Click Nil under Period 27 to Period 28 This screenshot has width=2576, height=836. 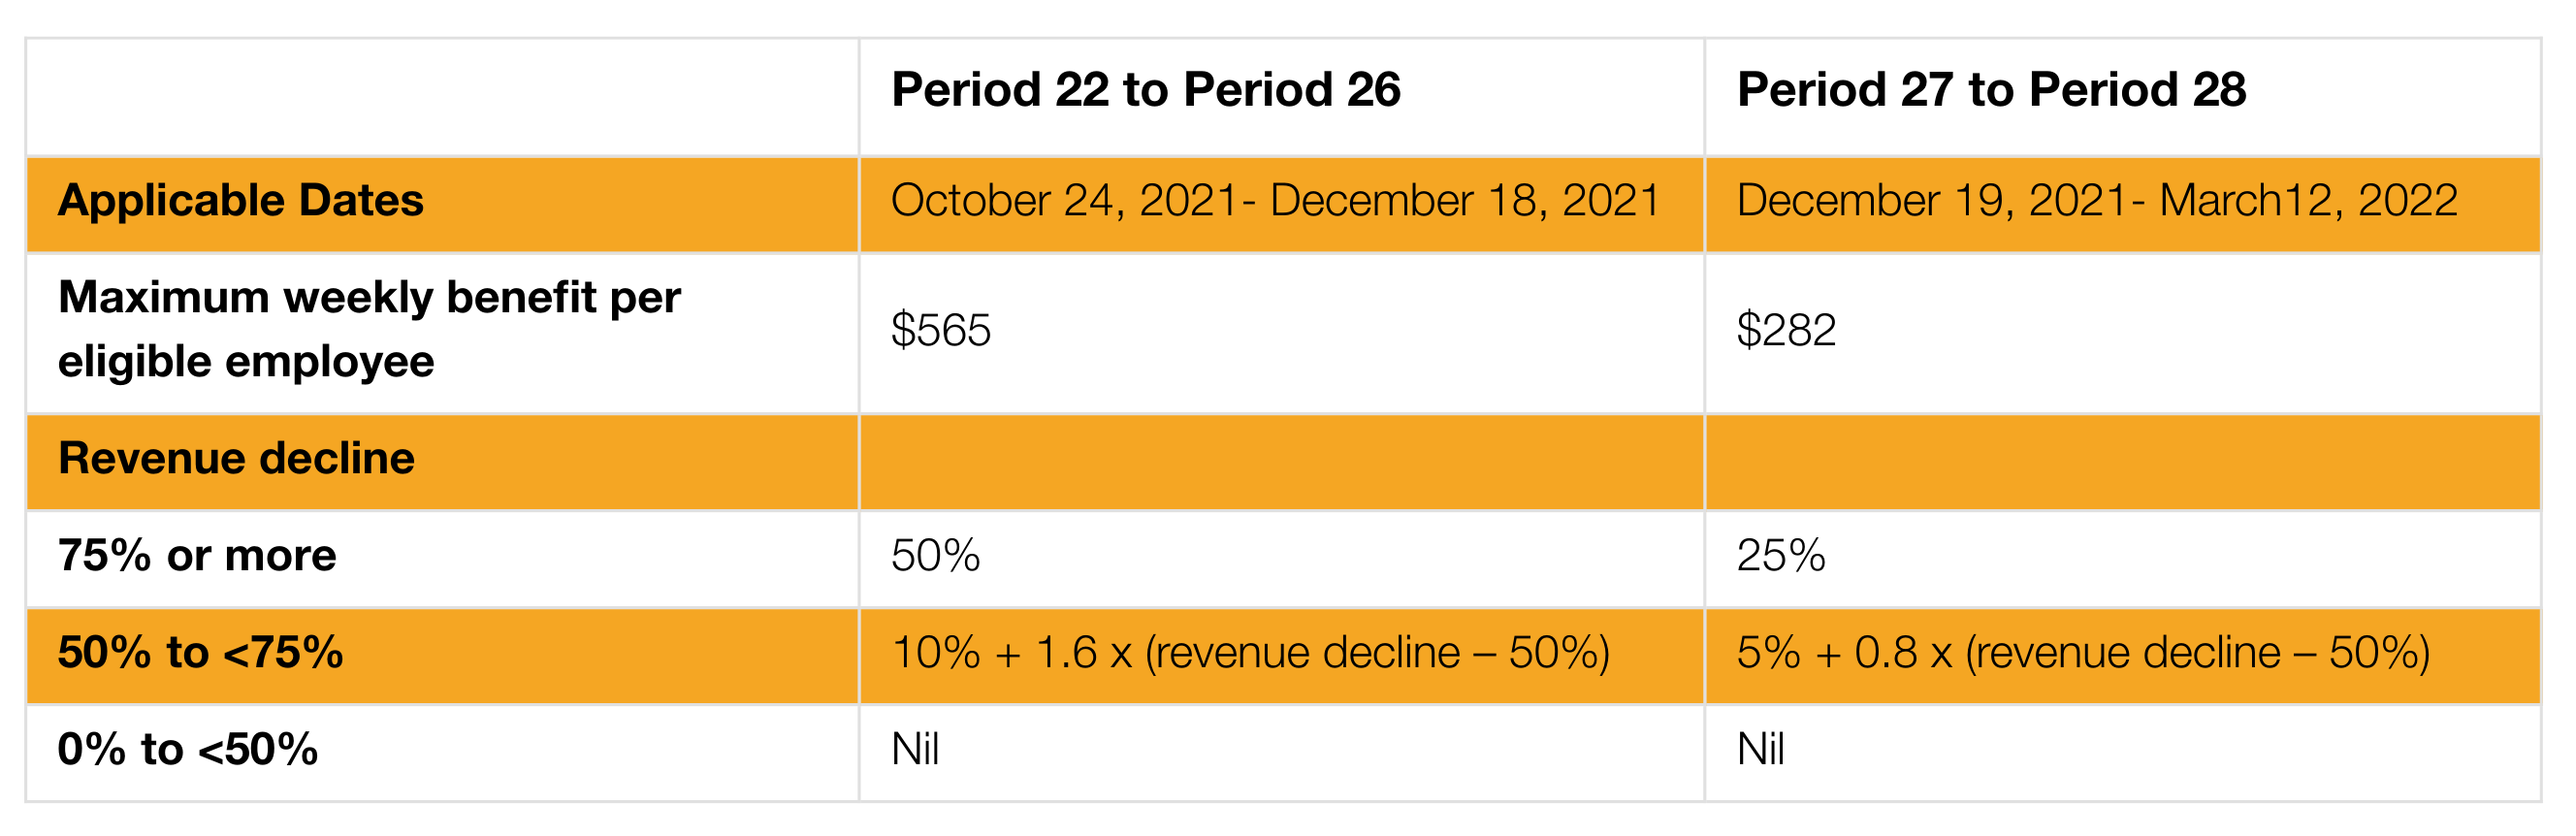tap(1761, 750)
